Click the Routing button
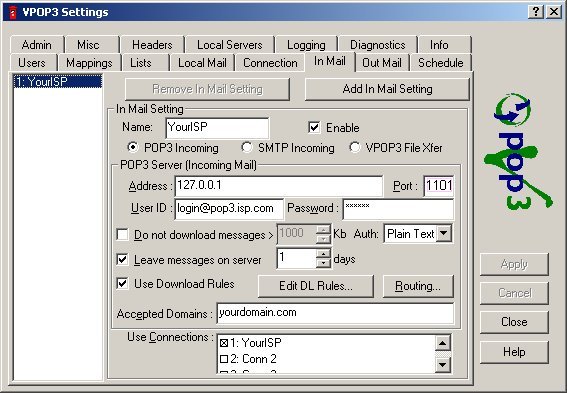 pos(418,286)
